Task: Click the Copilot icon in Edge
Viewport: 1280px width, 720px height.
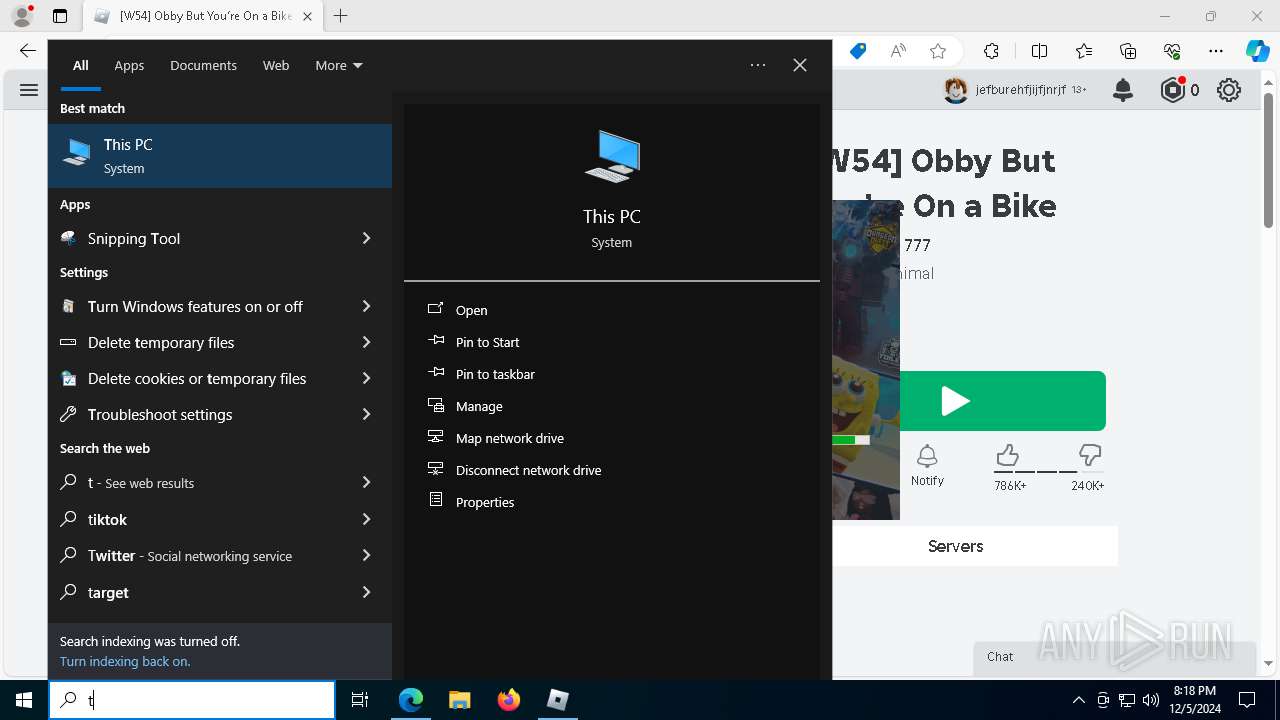Action: click(1257, 51)
